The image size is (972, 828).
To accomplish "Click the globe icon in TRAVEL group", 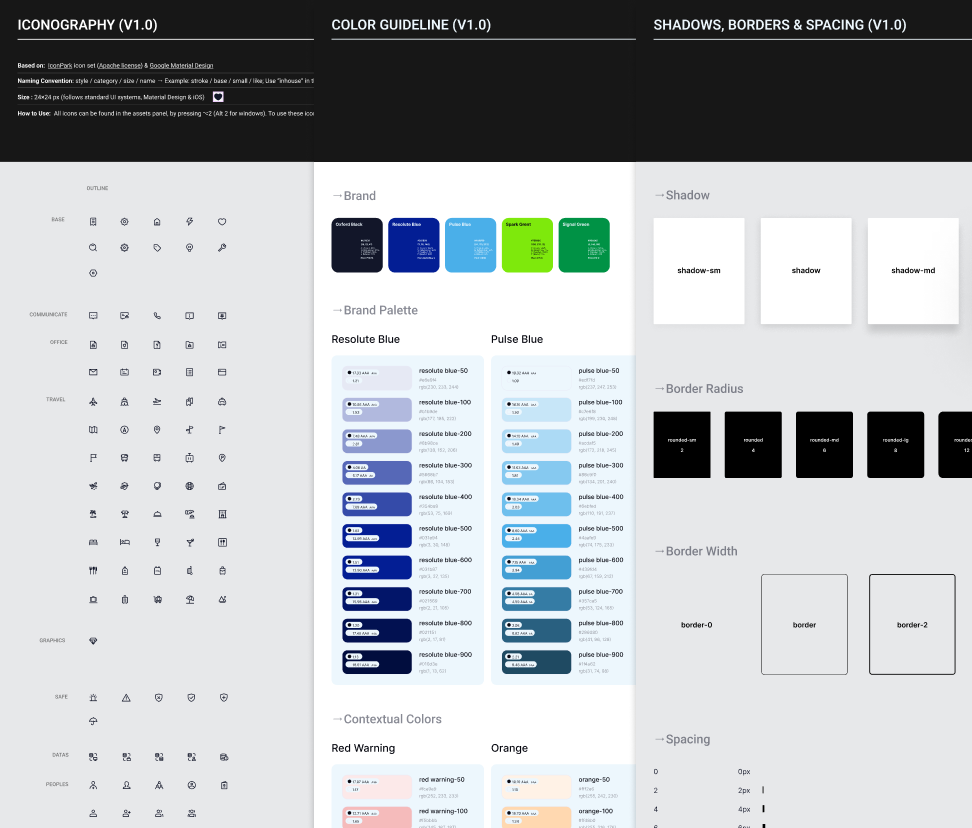I will tap(190, 486).
